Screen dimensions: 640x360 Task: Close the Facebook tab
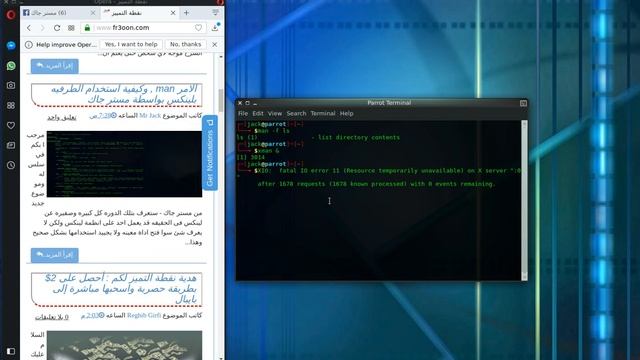click(x=93, y=13)
